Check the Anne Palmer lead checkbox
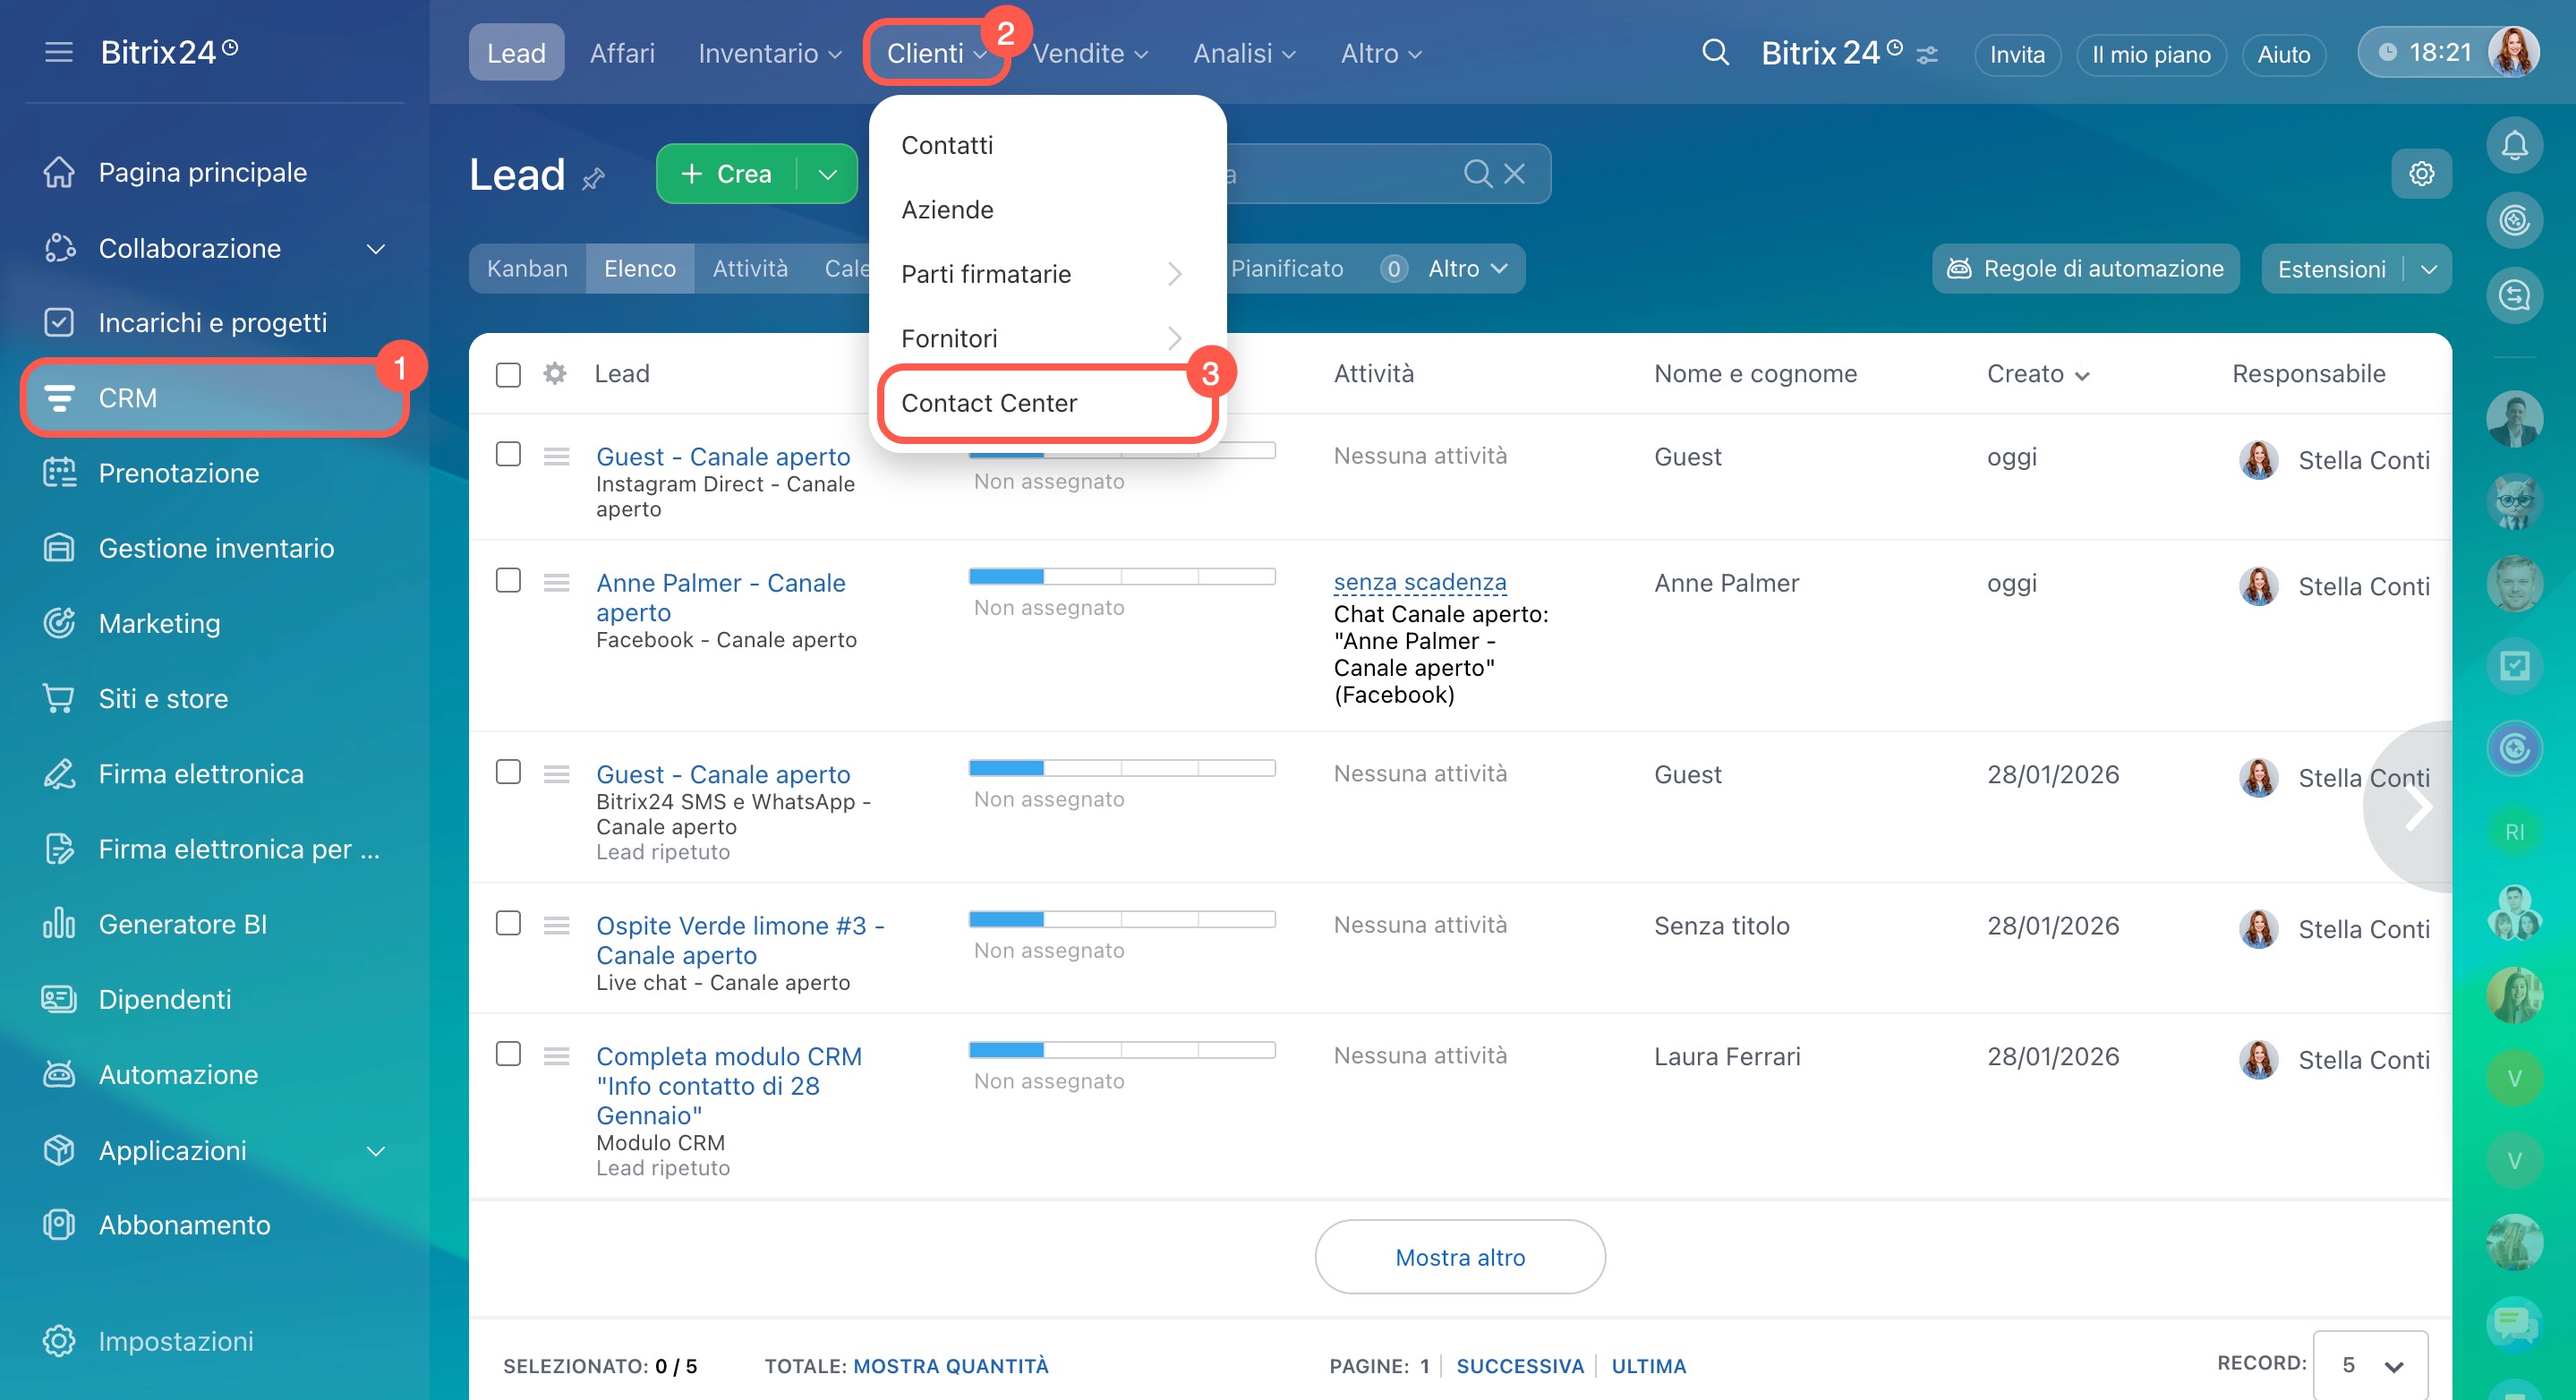The width and height of the screenshot is (2576, 1400). point(508,581)
